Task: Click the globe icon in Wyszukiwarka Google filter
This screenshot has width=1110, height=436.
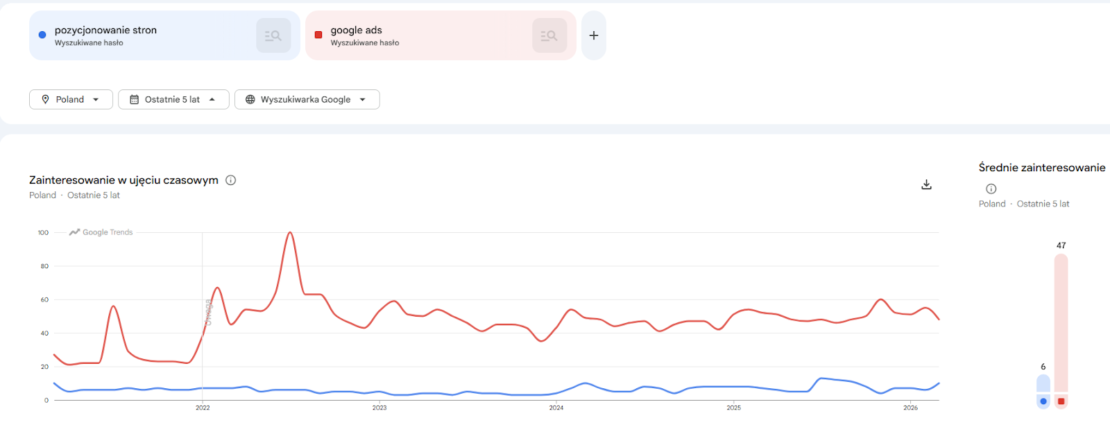Action: [250, 99]
